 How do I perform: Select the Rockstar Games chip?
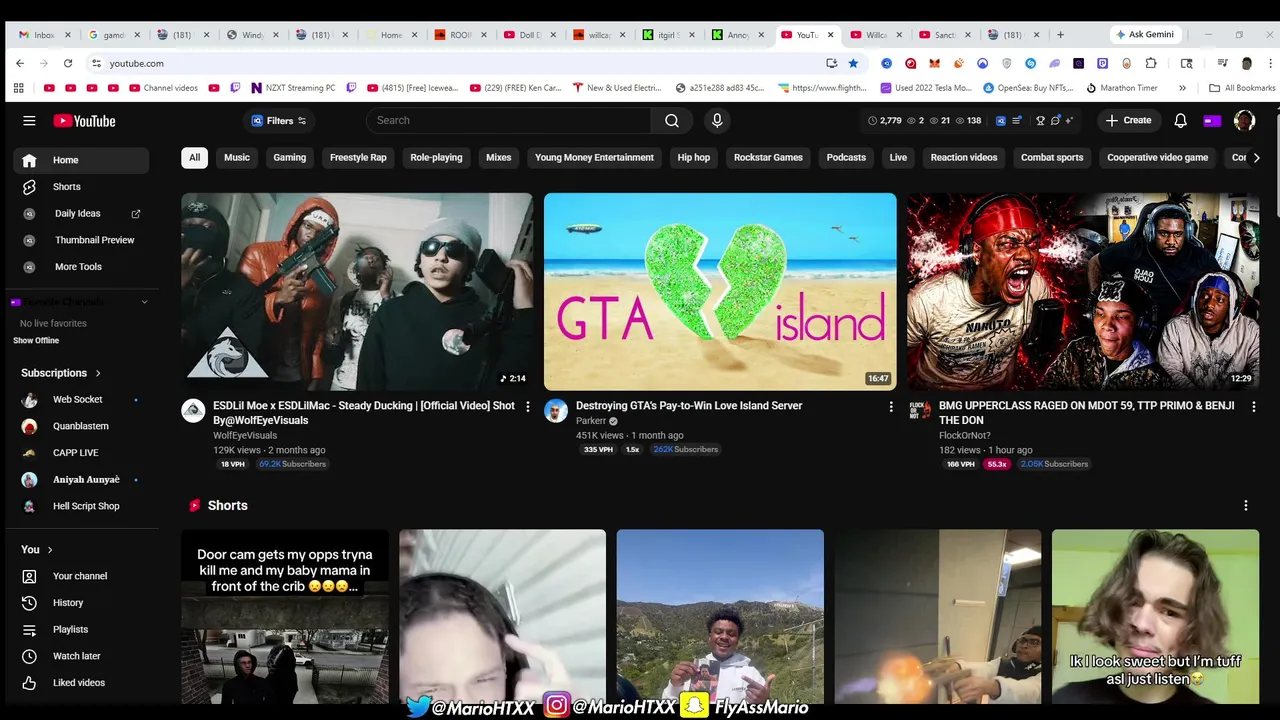pos(768,158)
